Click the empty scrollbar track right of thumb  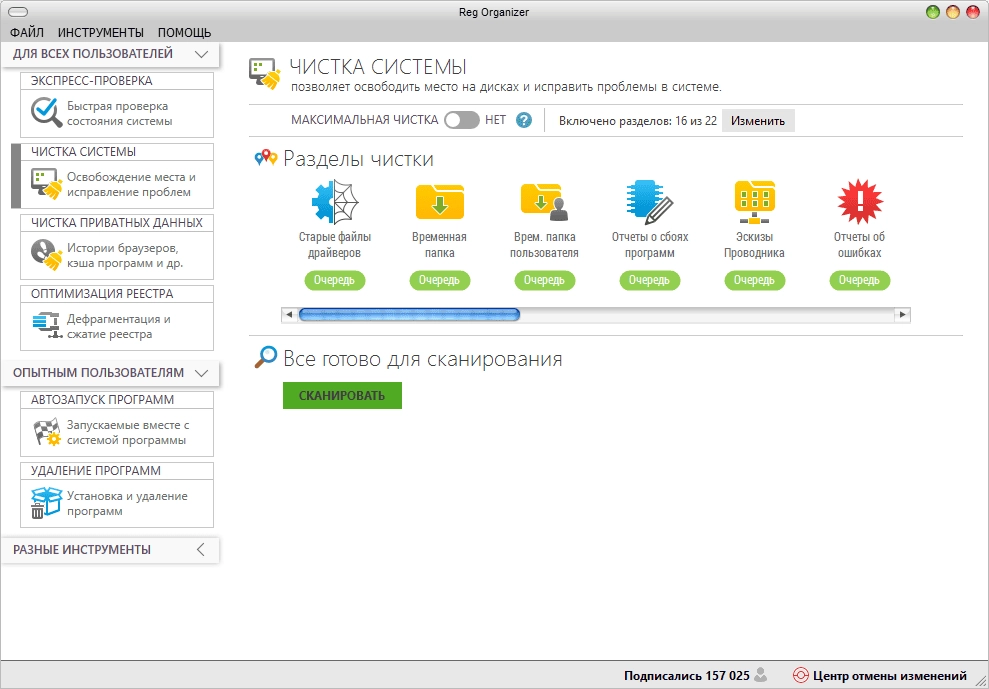point(707,314)
